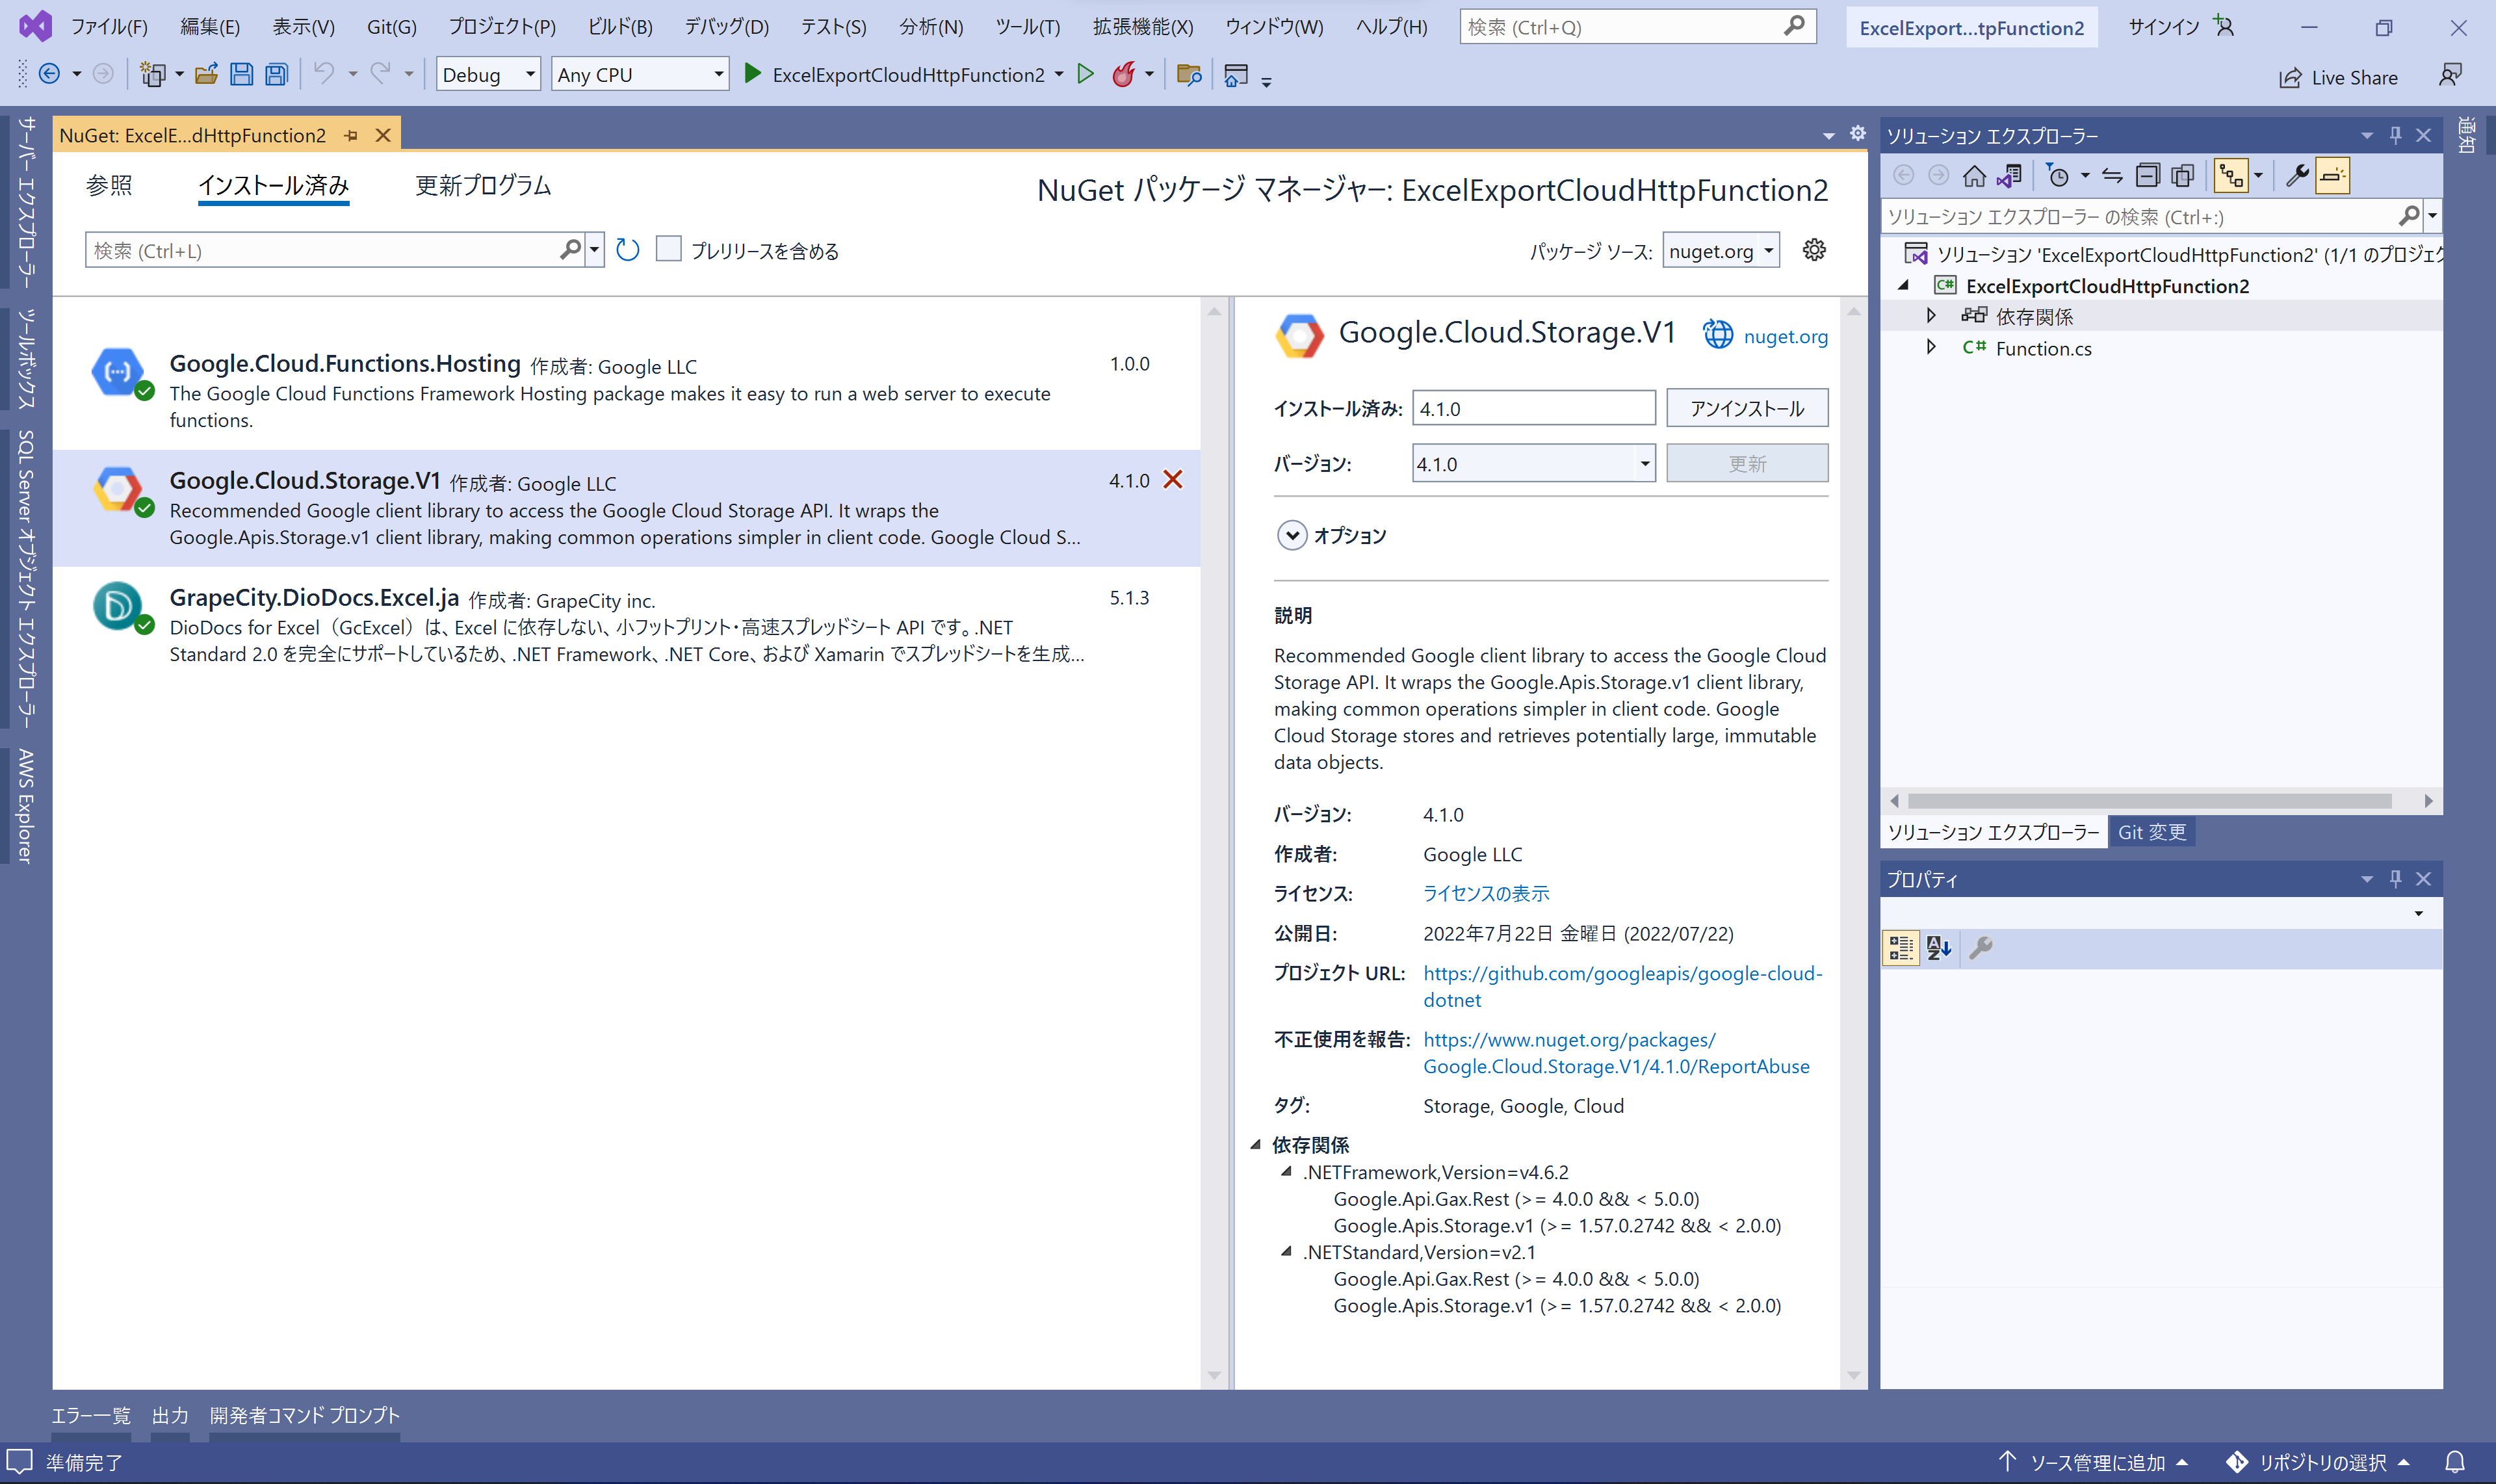The width and height of the screenshot is (2496, 1484).
Task: Refresh the NuGet package list
Action: click(x=628, y=250)
